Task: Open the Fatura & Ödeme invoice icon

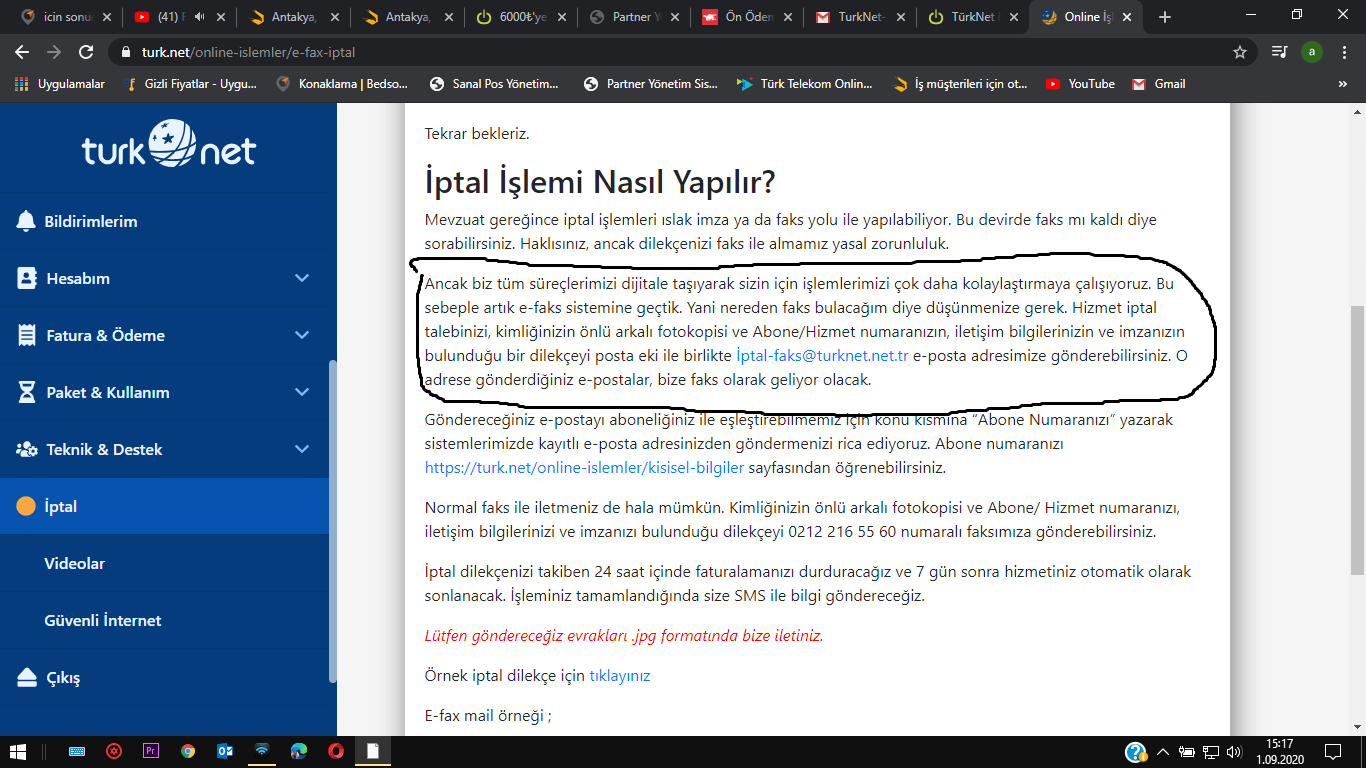Action: click(x=24, y=335)
